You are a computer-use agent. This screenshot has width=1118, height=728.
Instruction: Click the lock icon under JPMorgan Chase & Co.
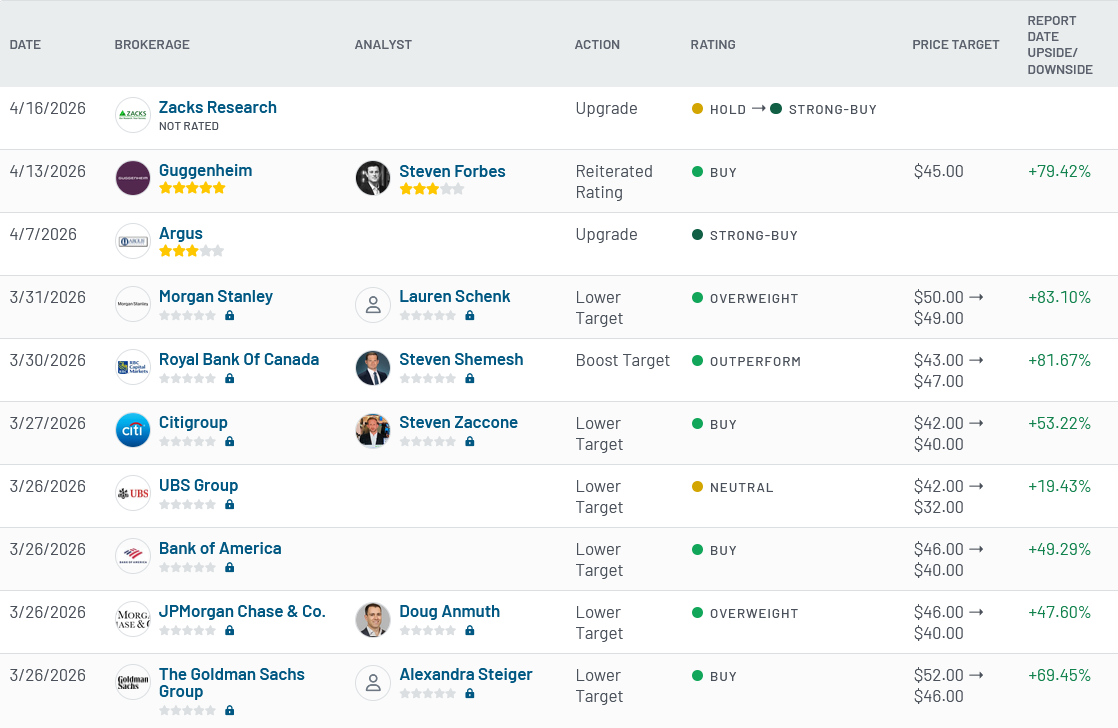point(230,630)
